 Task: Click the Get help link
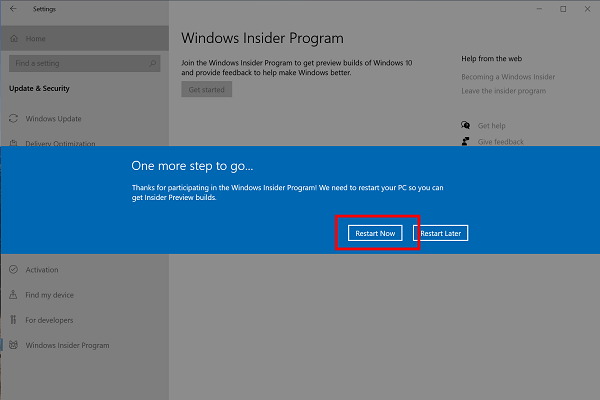491,126
